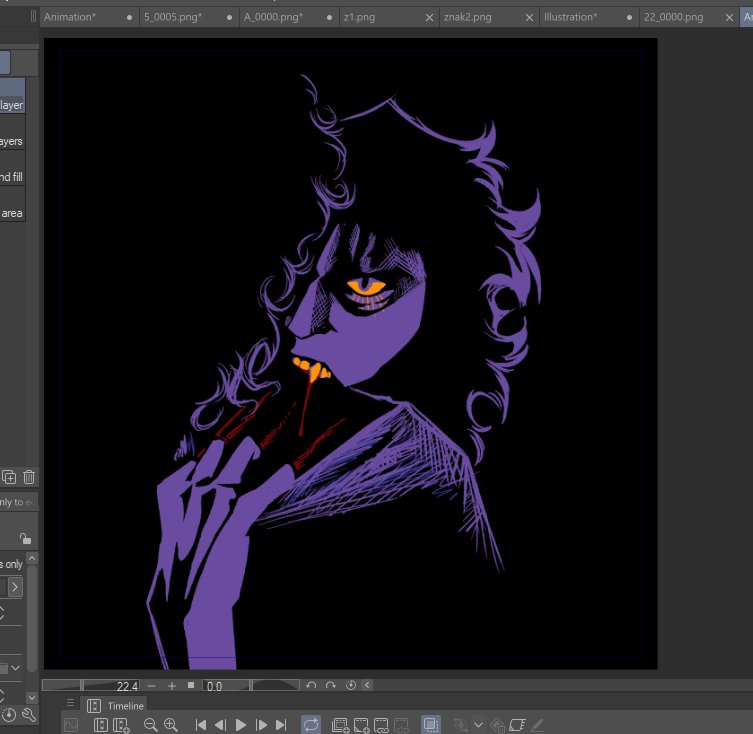Close the znak2.png tab
This screenshot has height=734, width=753.
tap(529, 18)
